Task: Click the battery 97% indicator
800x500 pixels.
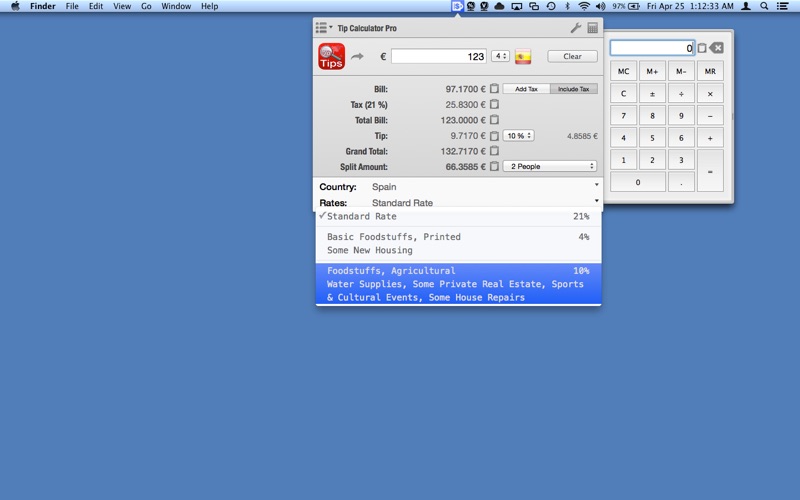Action: [x=626, y=6]
